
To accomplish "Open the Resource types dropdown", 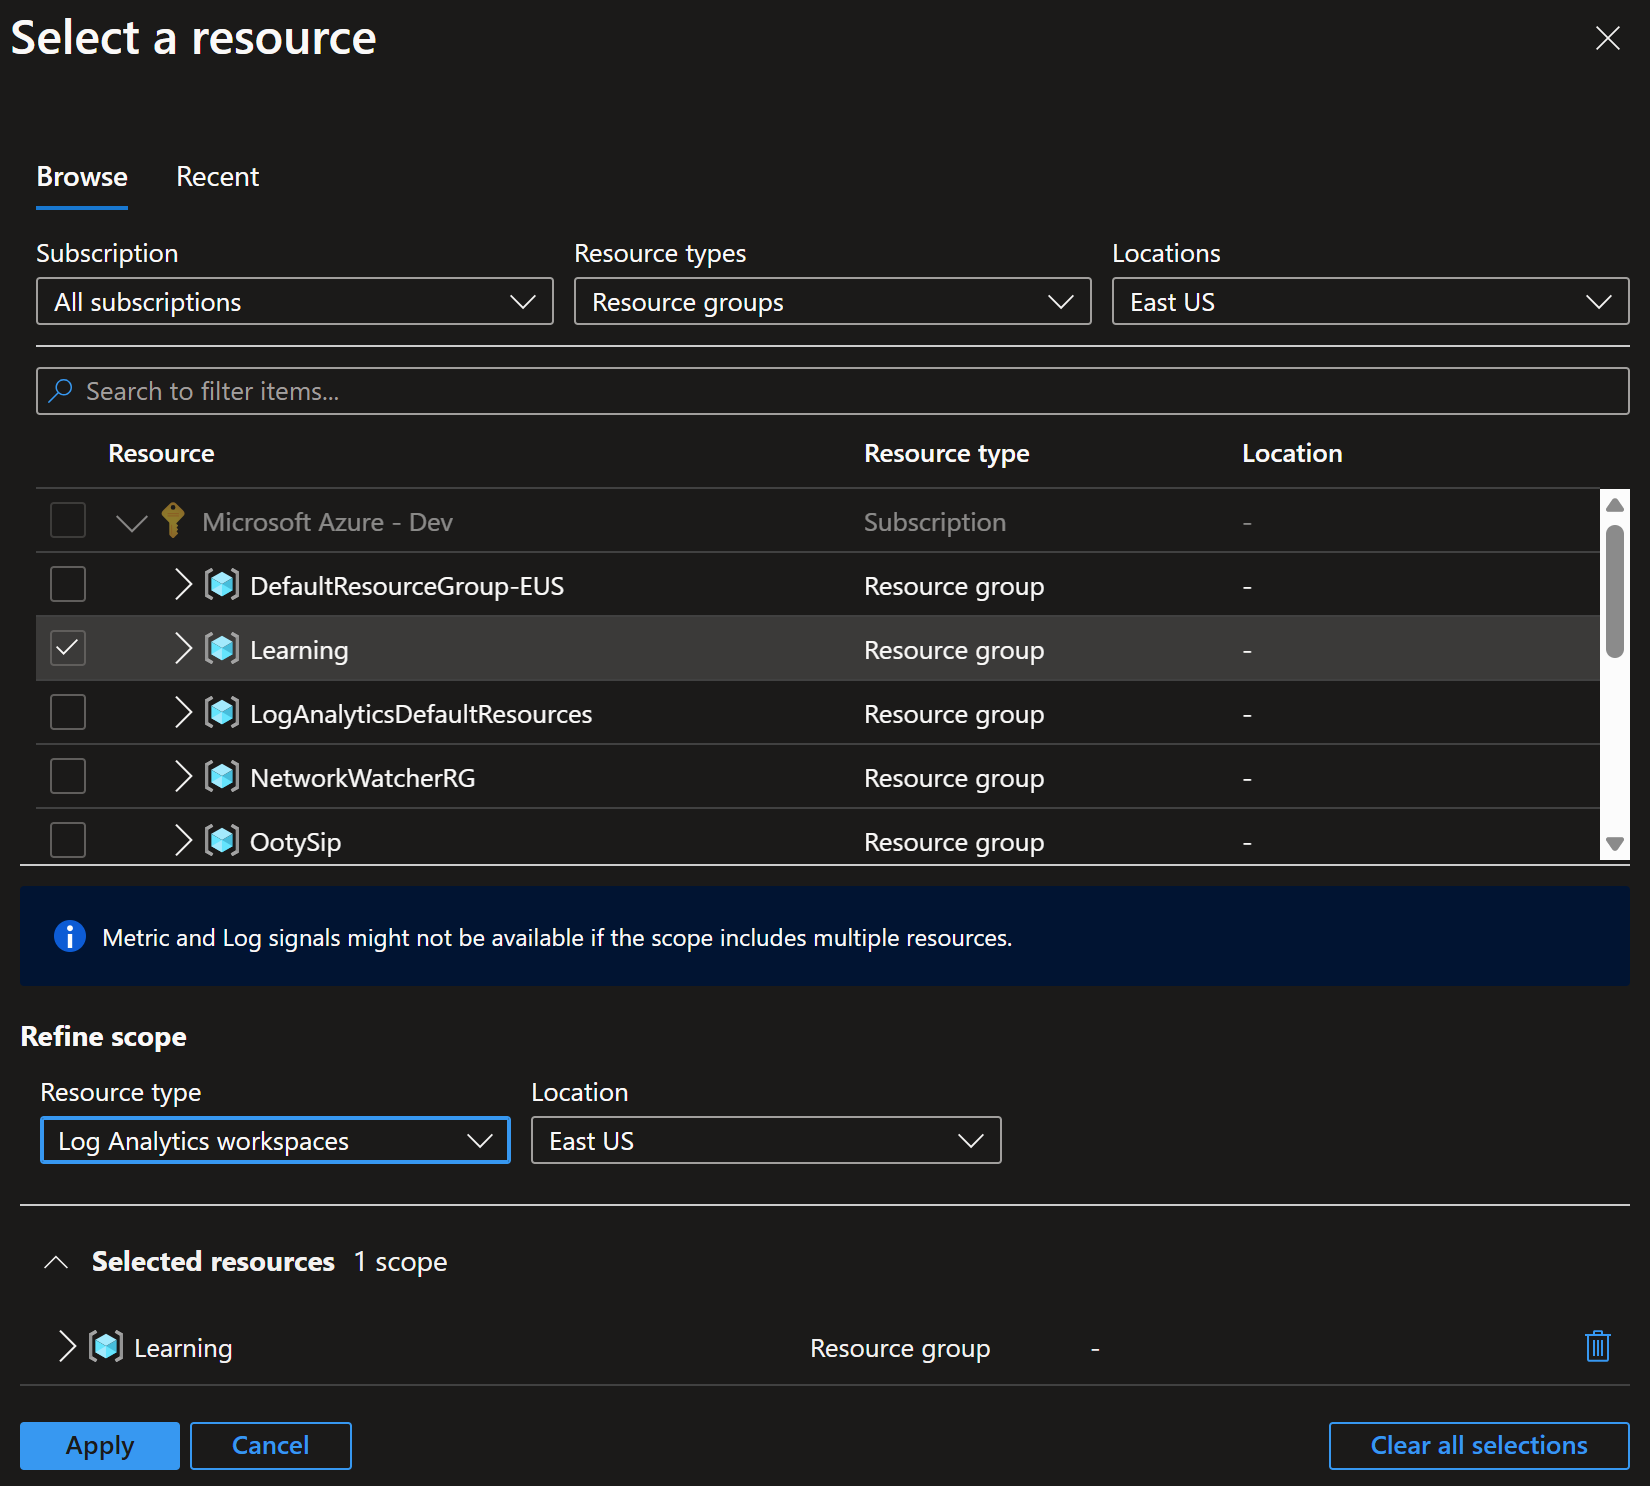I will click(832, 301).
